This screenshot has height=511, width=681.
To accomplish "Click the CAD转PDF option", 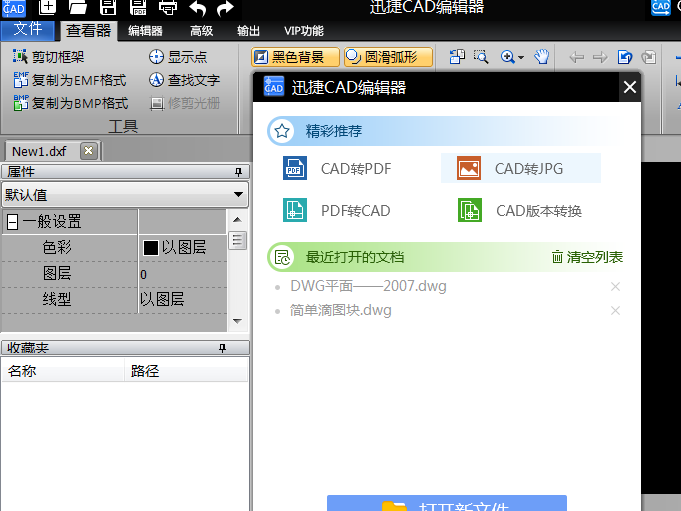I will pos(337,168).
